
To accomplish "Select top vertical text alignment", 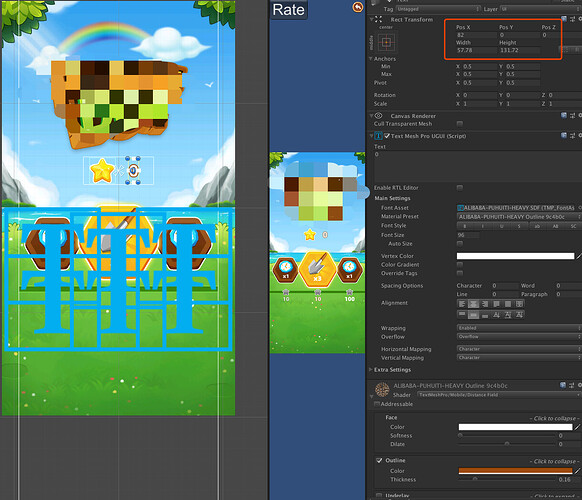I will coord(462,315).
